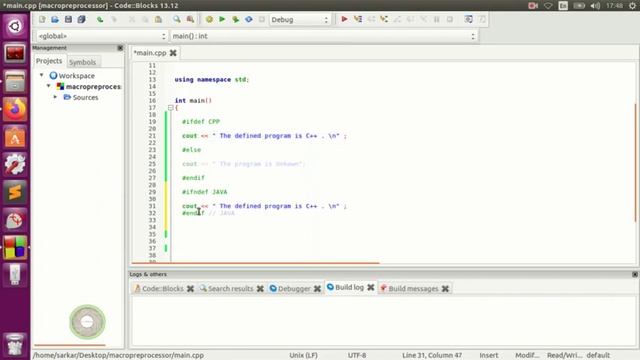Paste from clipboard using the toolbar icon

click(158, 19)
